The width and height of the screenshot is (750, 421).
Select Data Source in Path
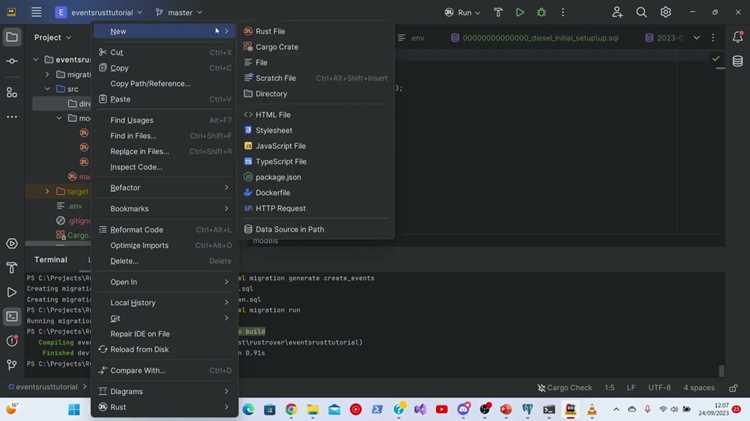pos(317,229)
